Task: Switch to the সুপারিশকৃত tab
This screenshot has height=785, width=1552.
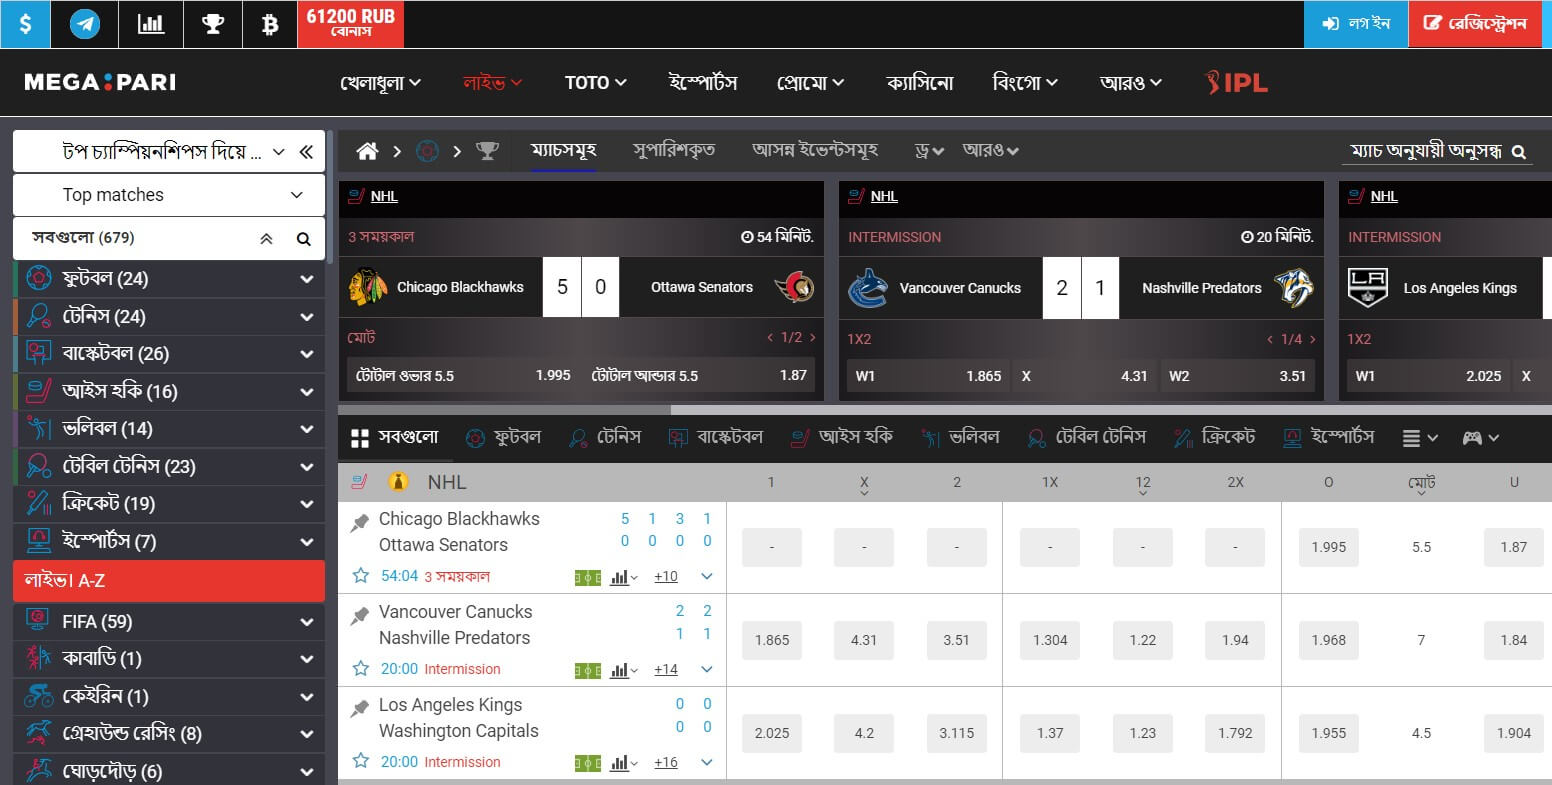Action: 674,150
